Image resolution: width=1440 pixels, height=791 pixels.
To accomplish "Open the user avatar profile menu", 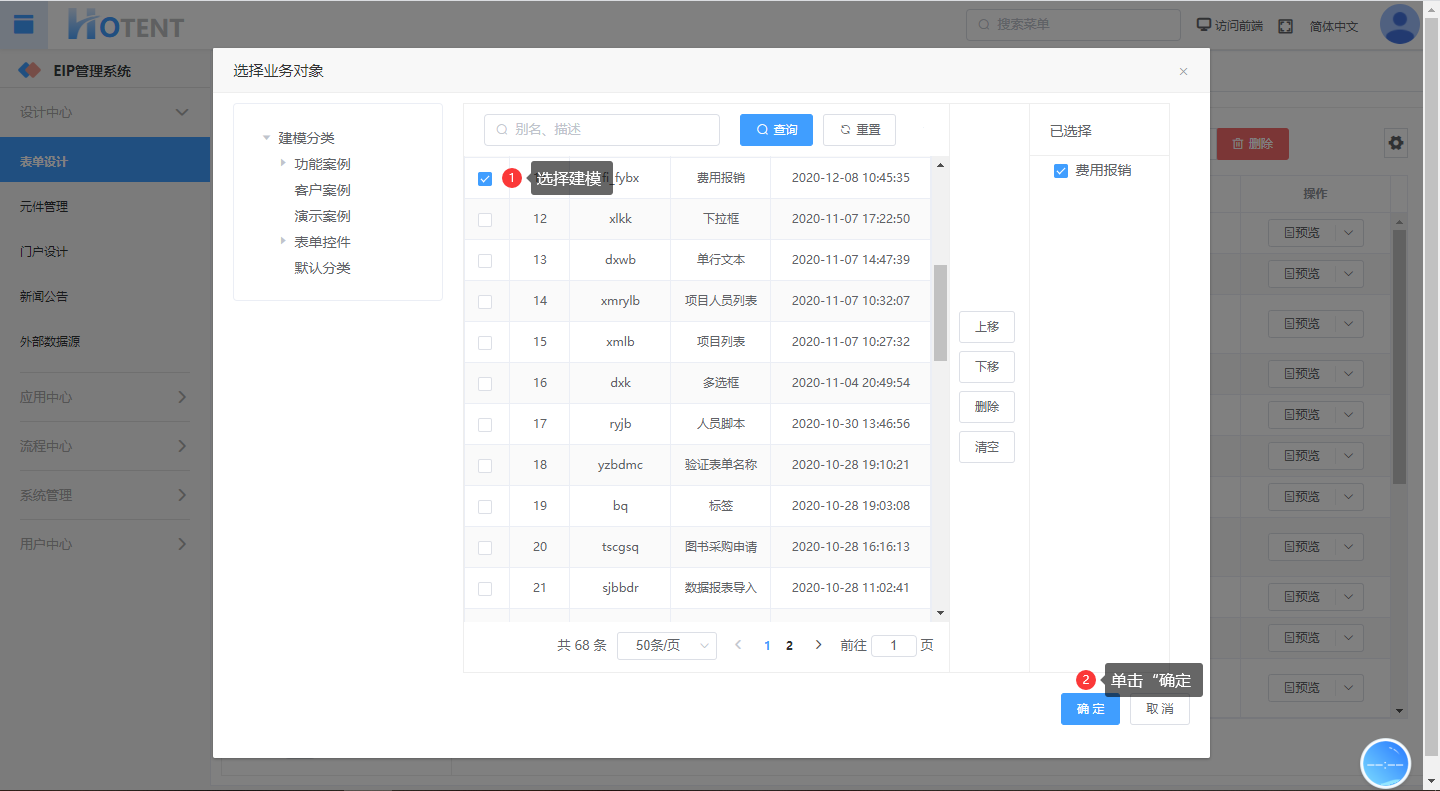I will [x=1399, y=25].
